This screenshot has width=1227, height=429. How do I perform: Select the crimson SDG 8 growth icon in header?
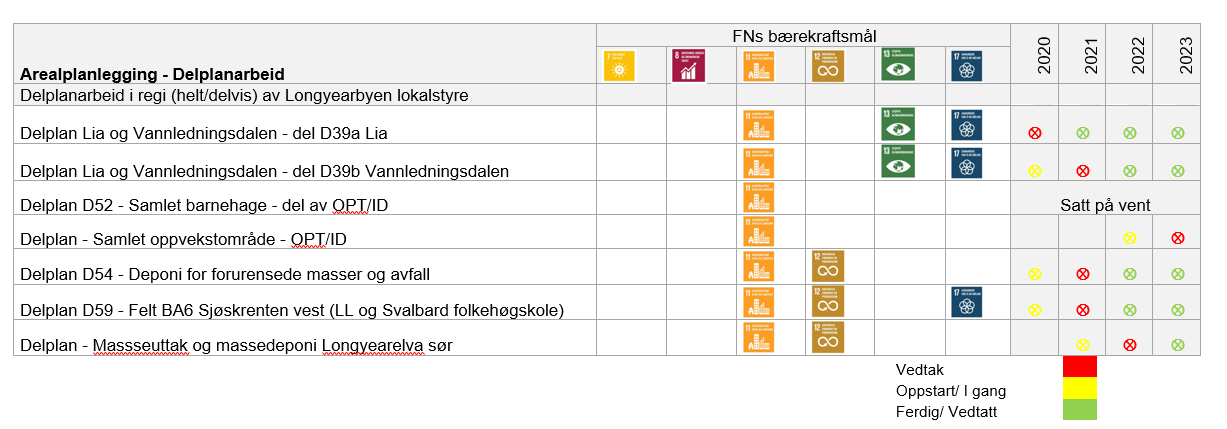(687, 65)
